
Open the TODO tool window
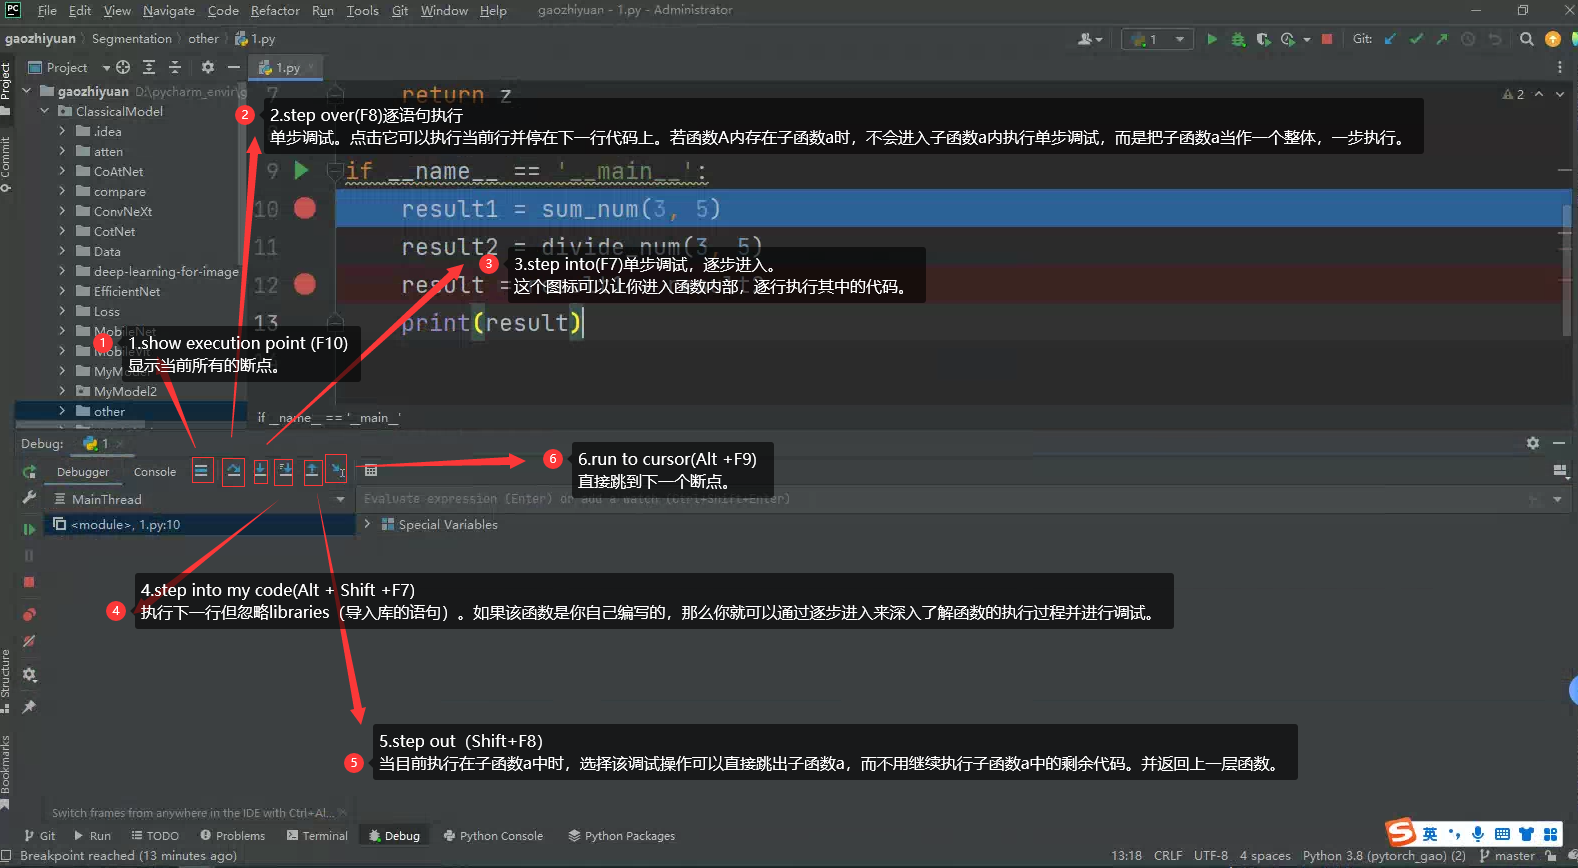point(155,836)
